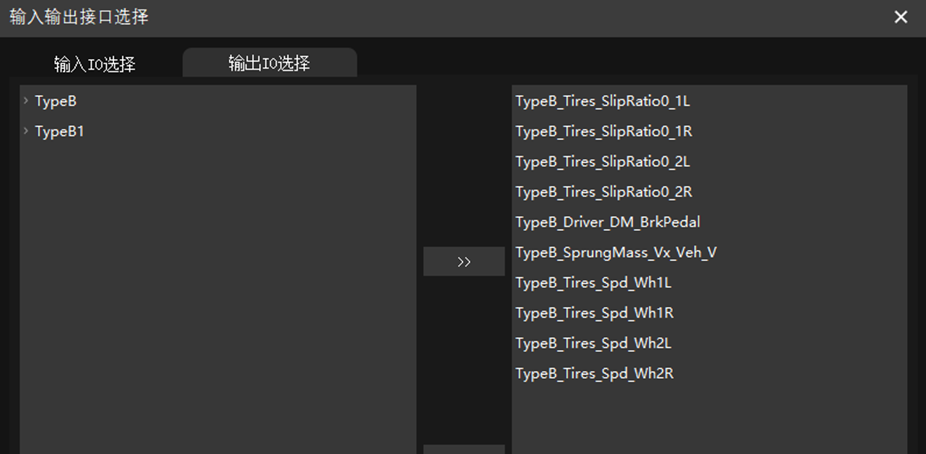This screenshot has width=926, height=454.
Task: Click TypeB_Tires_Spd_Wh2L list item
Action: click(x=593, y=343)
